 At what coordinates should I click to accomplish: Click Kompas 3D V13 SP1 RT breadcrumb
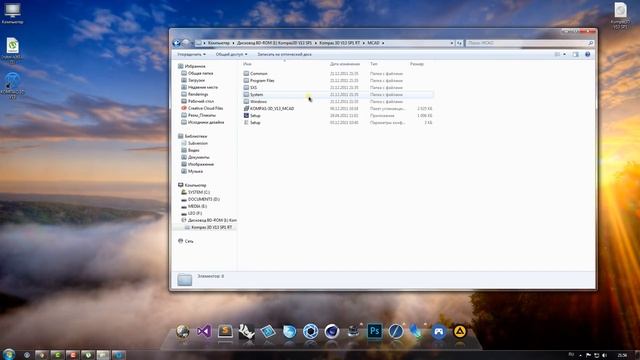click(340, 43)
